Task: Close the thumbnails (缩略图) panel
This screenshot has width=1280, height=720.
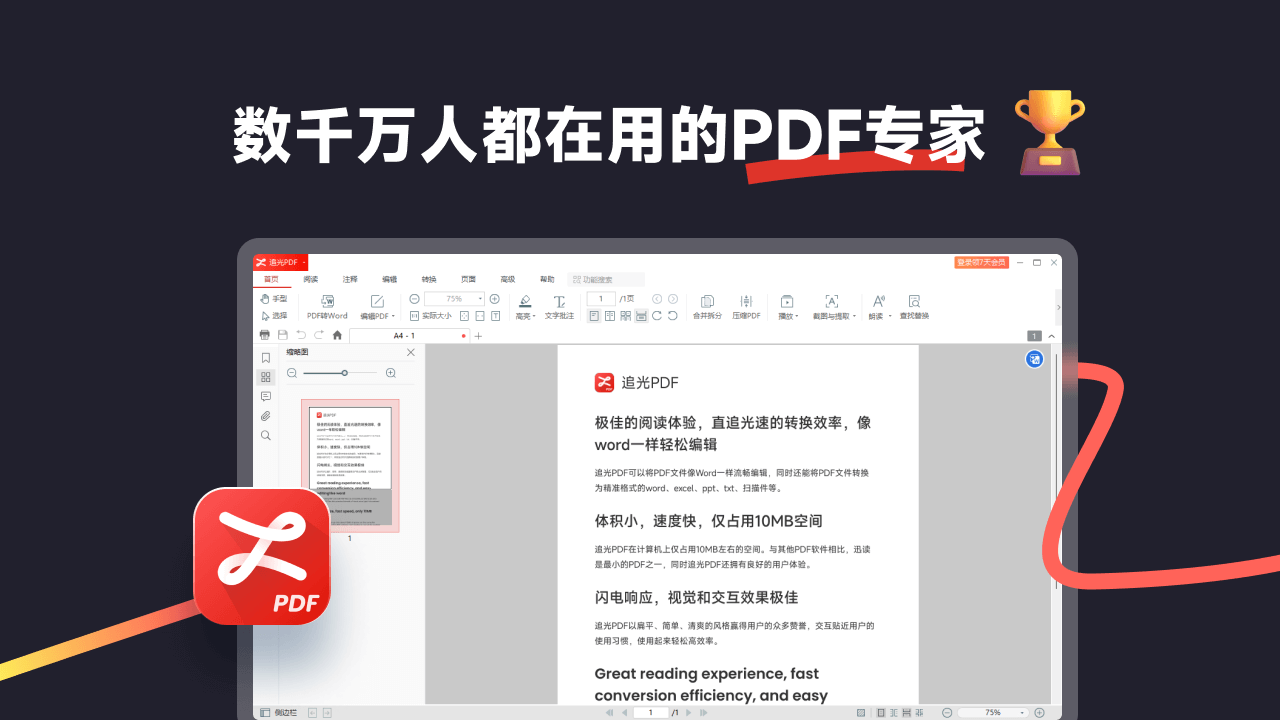Action: pos(411,352)
